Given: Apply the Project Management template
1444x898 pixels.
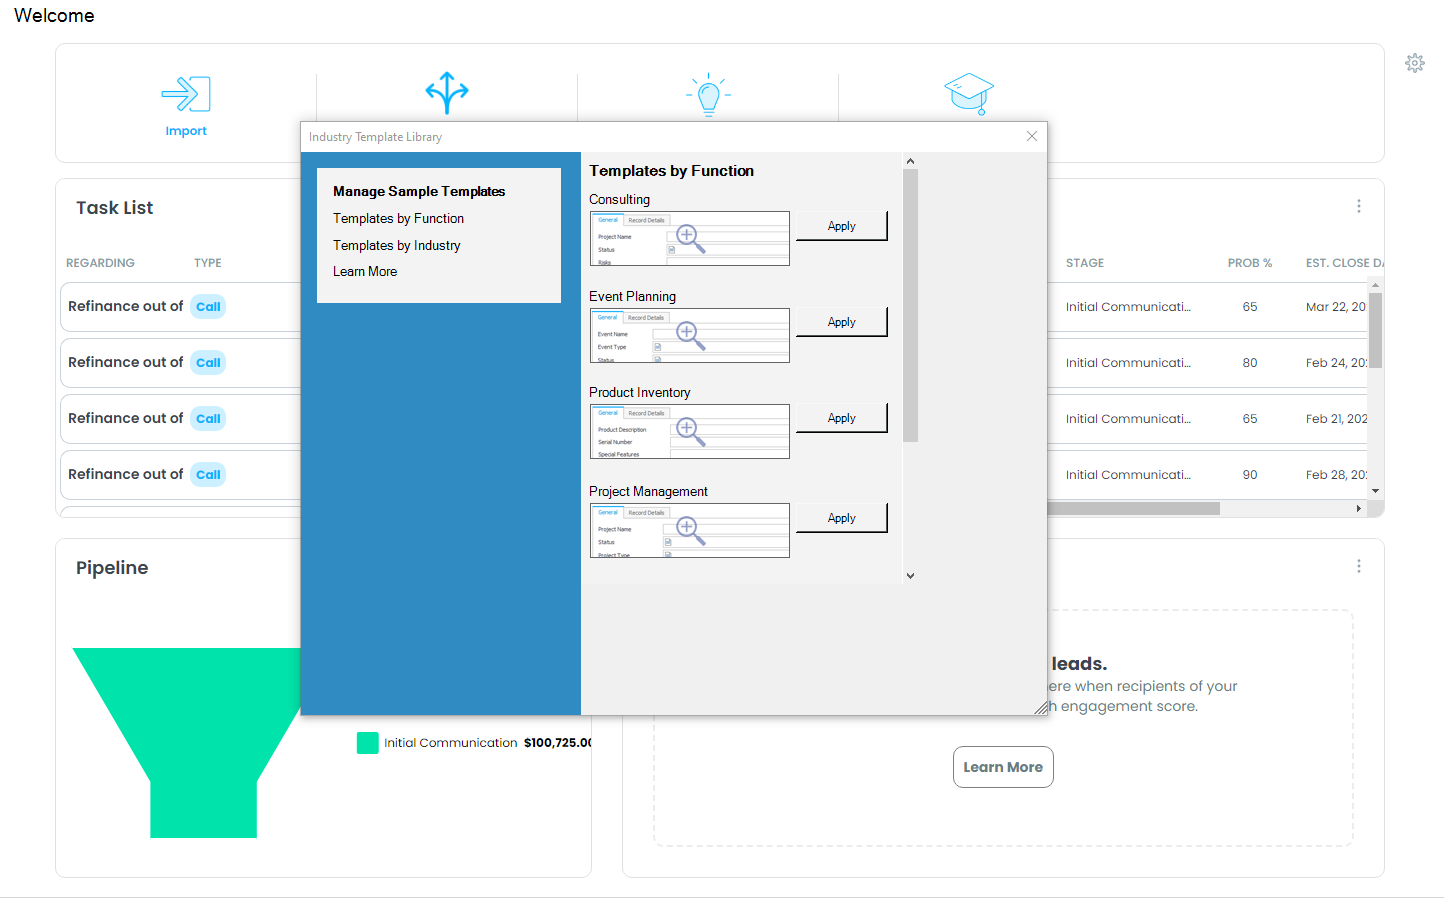Looking at the screenshot, I should pyautogui.click(x=841, y=518).
